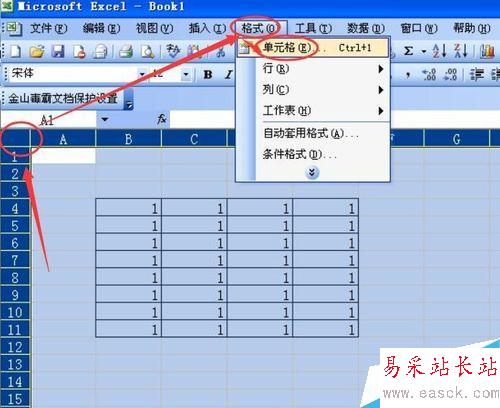Viewport: 500px width, 408px height.
Task: Open the 插入(I) menu
Action: coord(207,29)
